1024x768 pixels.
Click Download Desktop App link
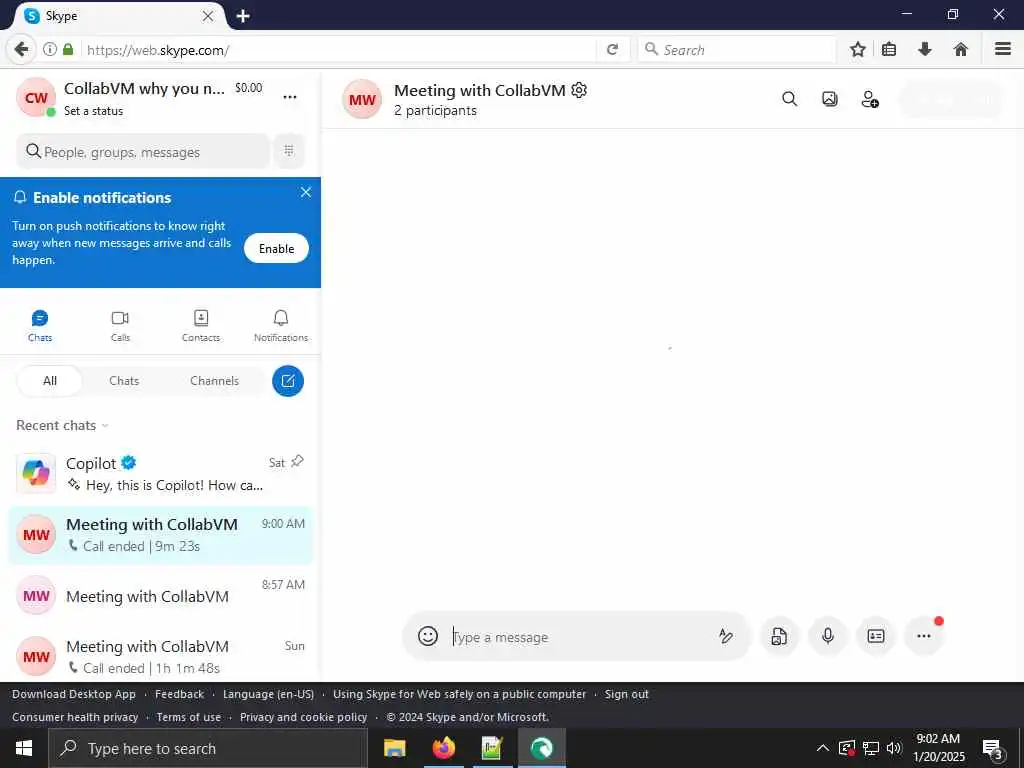[x=74, y=694]
